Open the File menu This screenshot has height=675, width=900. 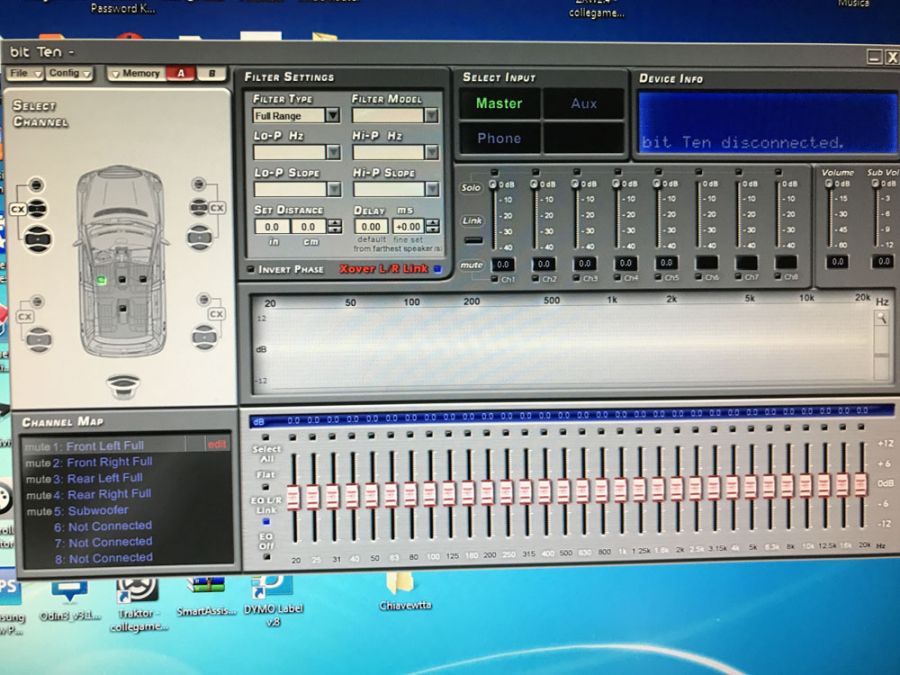pos(24,73)
